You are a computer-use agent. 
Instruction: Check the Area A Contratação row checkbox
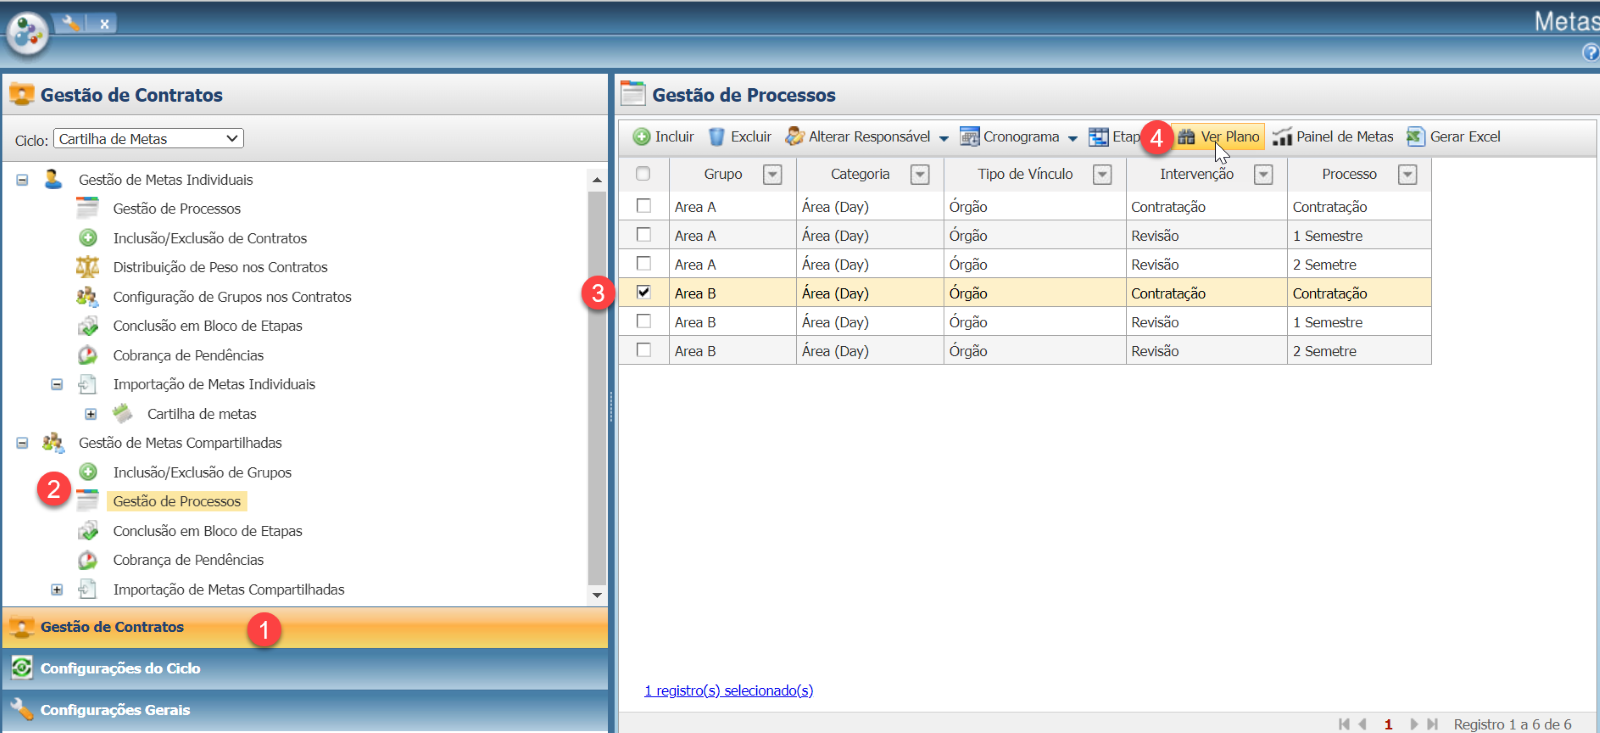tap(644, 206)
